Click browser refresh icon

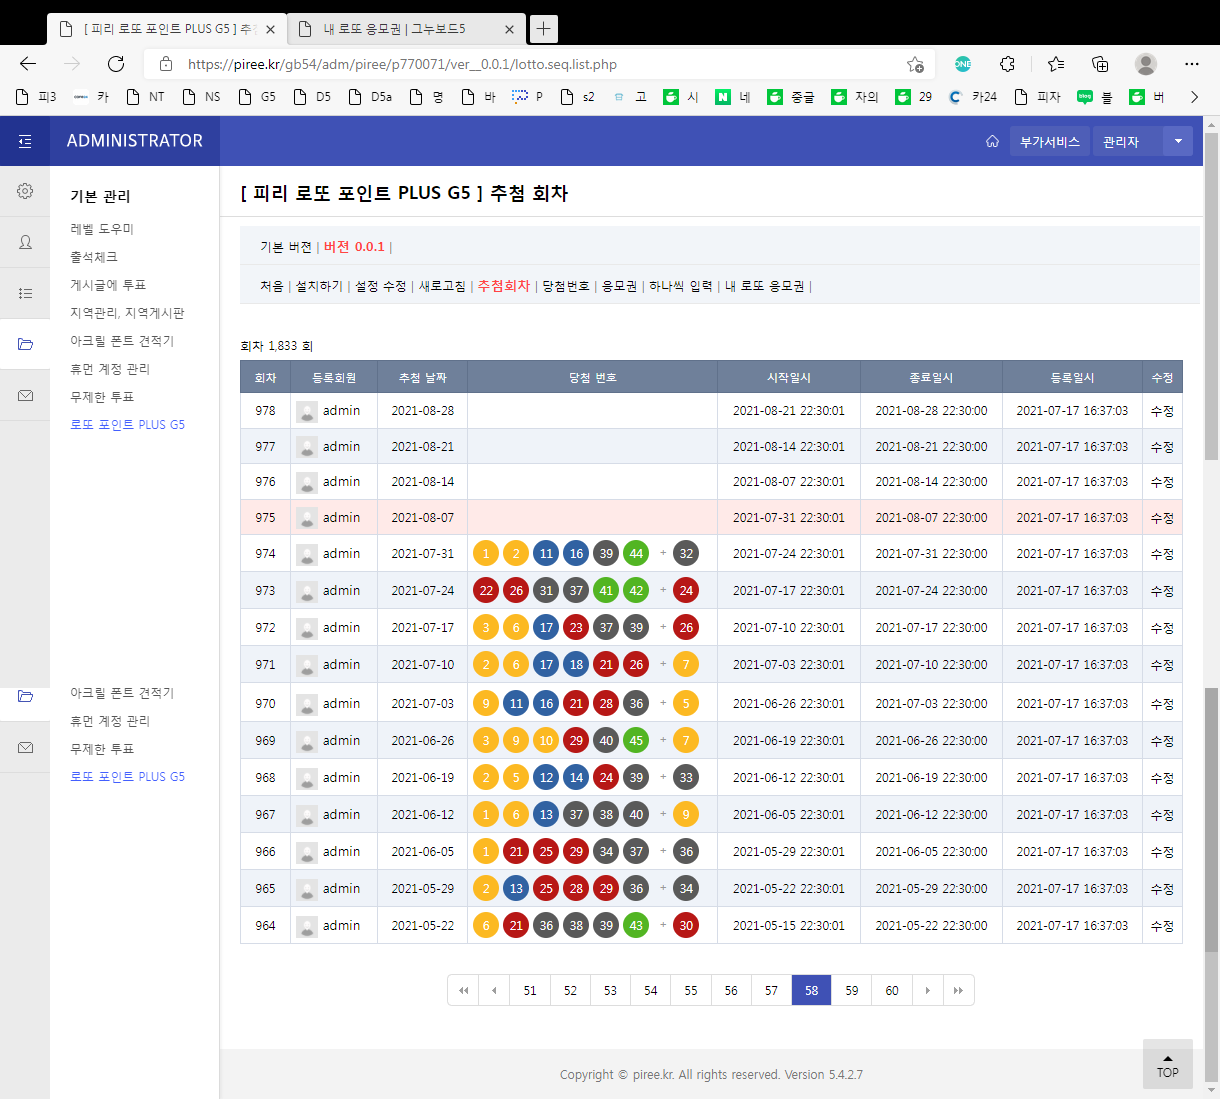pyautogui.click(x=116, y=64)
